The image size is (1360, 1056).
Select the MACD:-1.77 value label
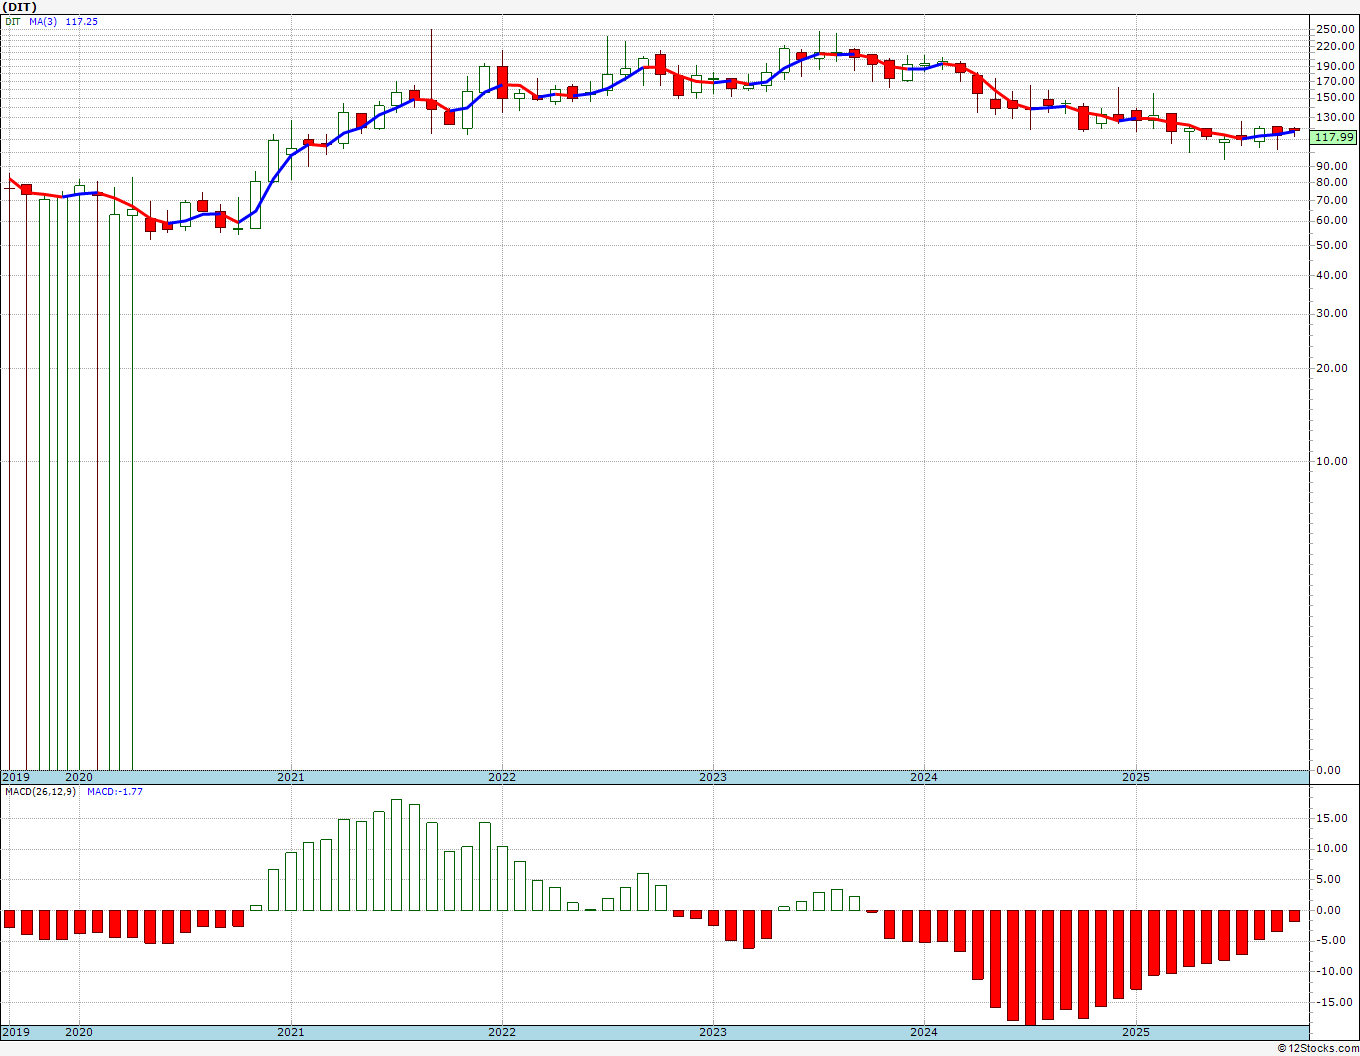coord(115,792)
